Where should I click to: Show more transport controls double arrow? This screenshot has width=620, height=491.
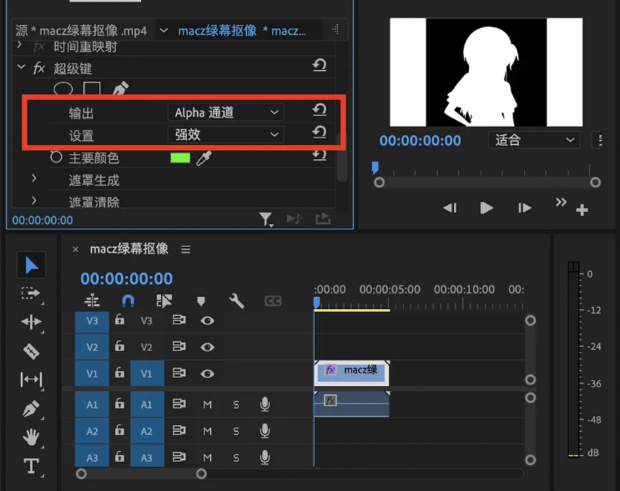[x=561, y=202]
